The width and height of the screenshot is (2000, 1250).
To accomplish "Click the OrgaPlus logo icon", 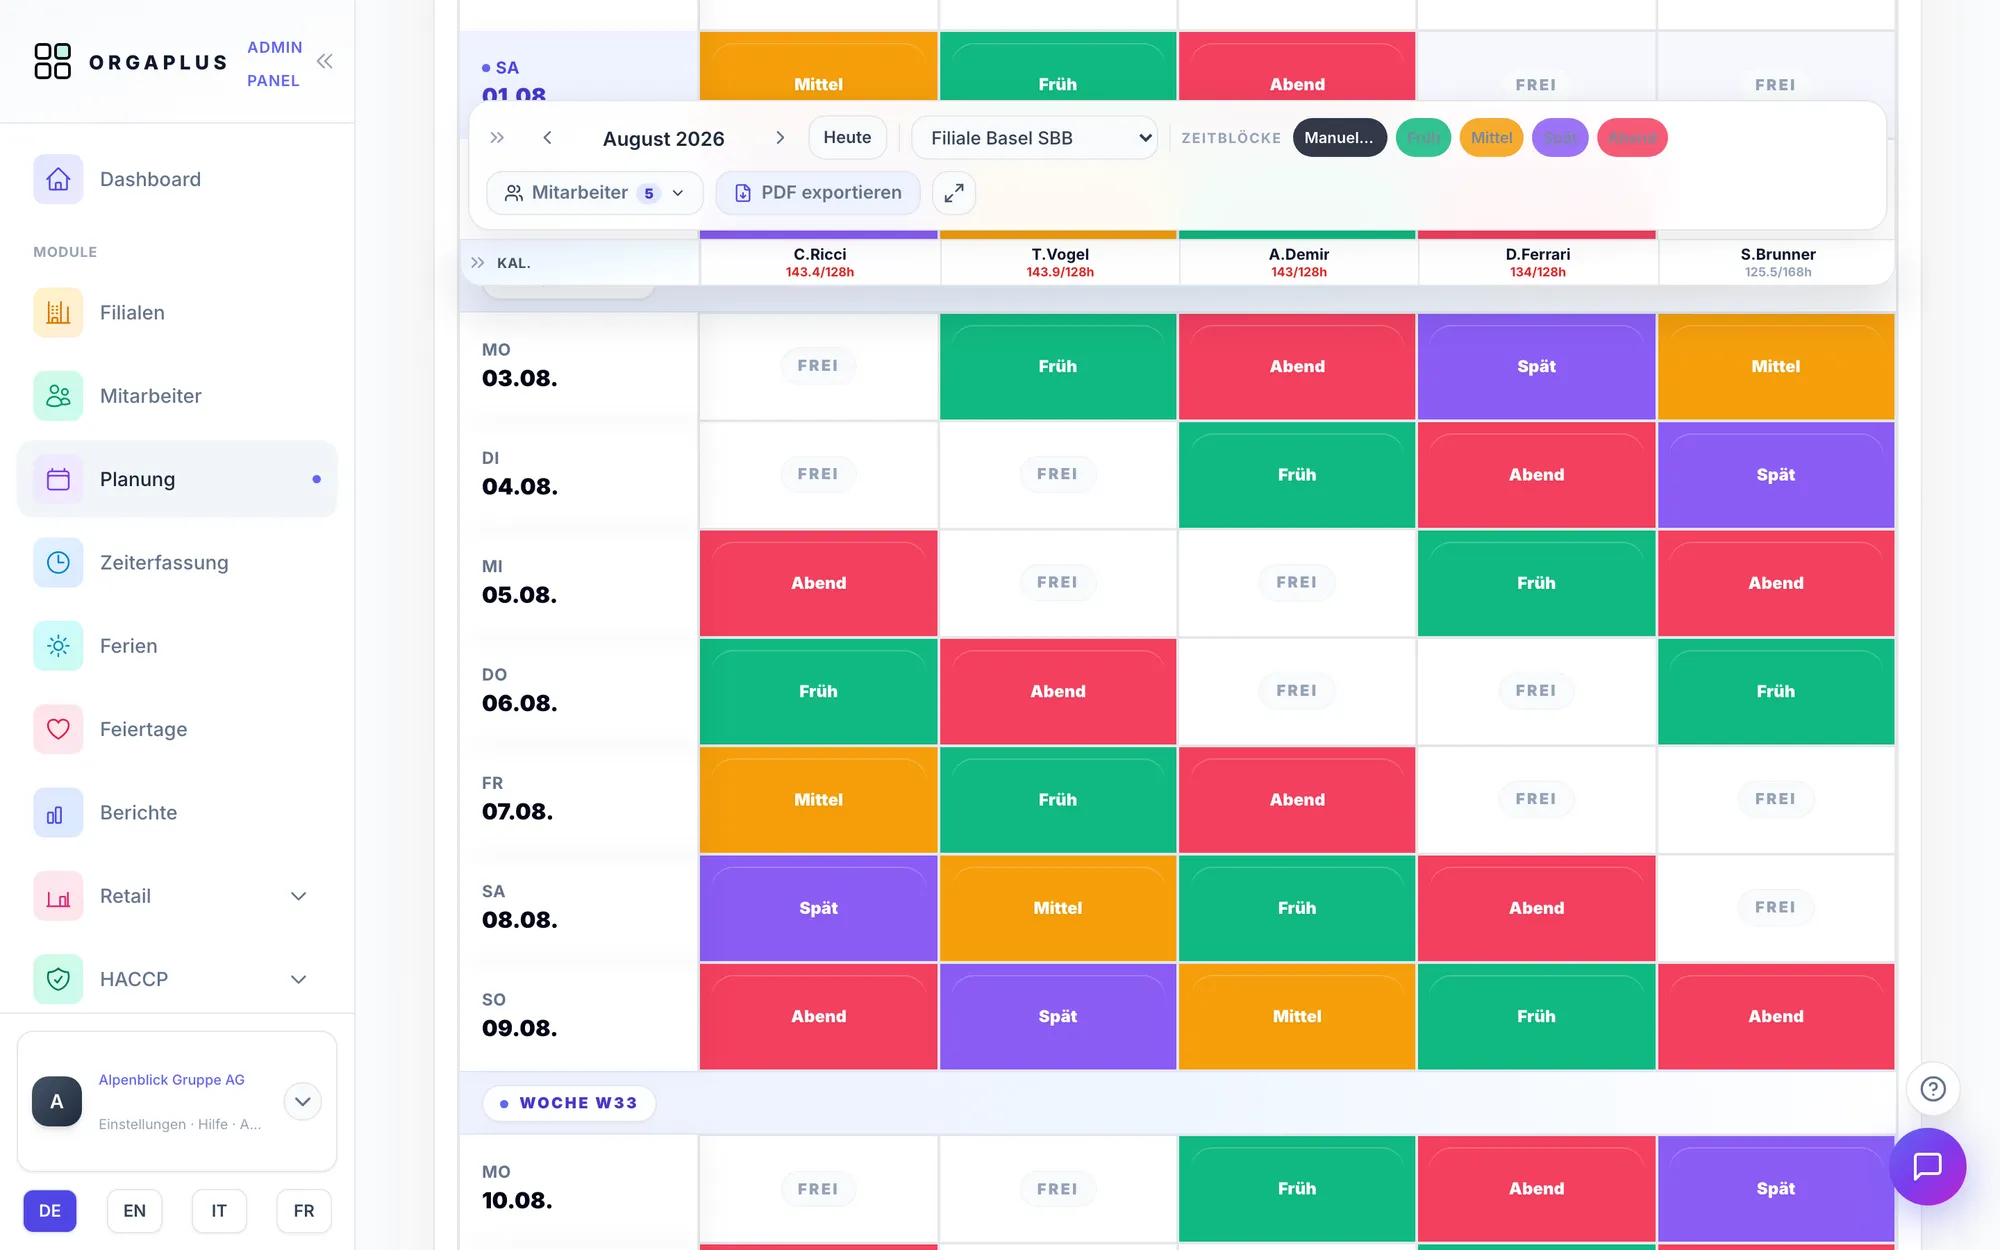I will [x=52, y=61].
